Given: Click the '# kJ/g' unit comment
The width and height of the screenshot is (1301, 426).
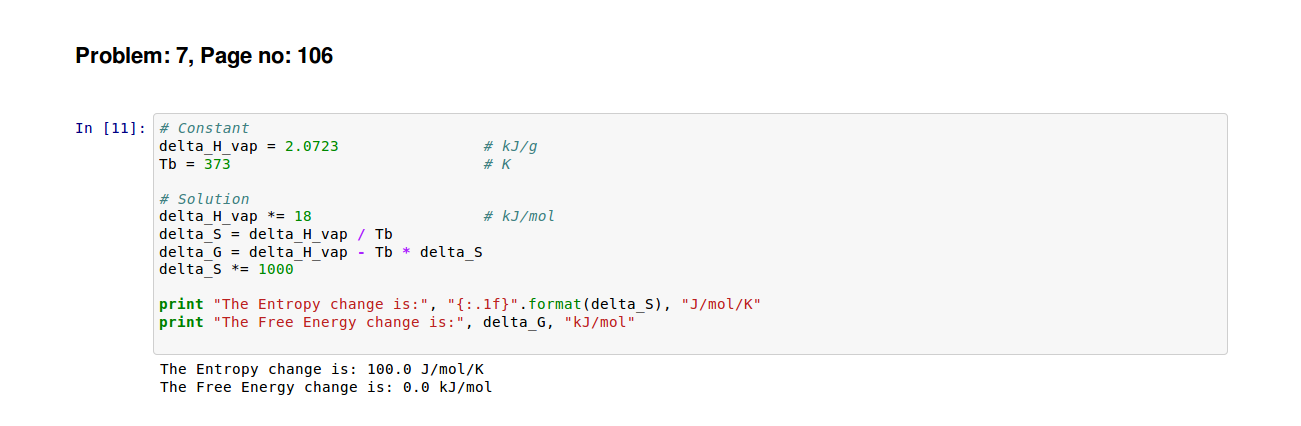Looking at the screenshot, I should [510, 146].
